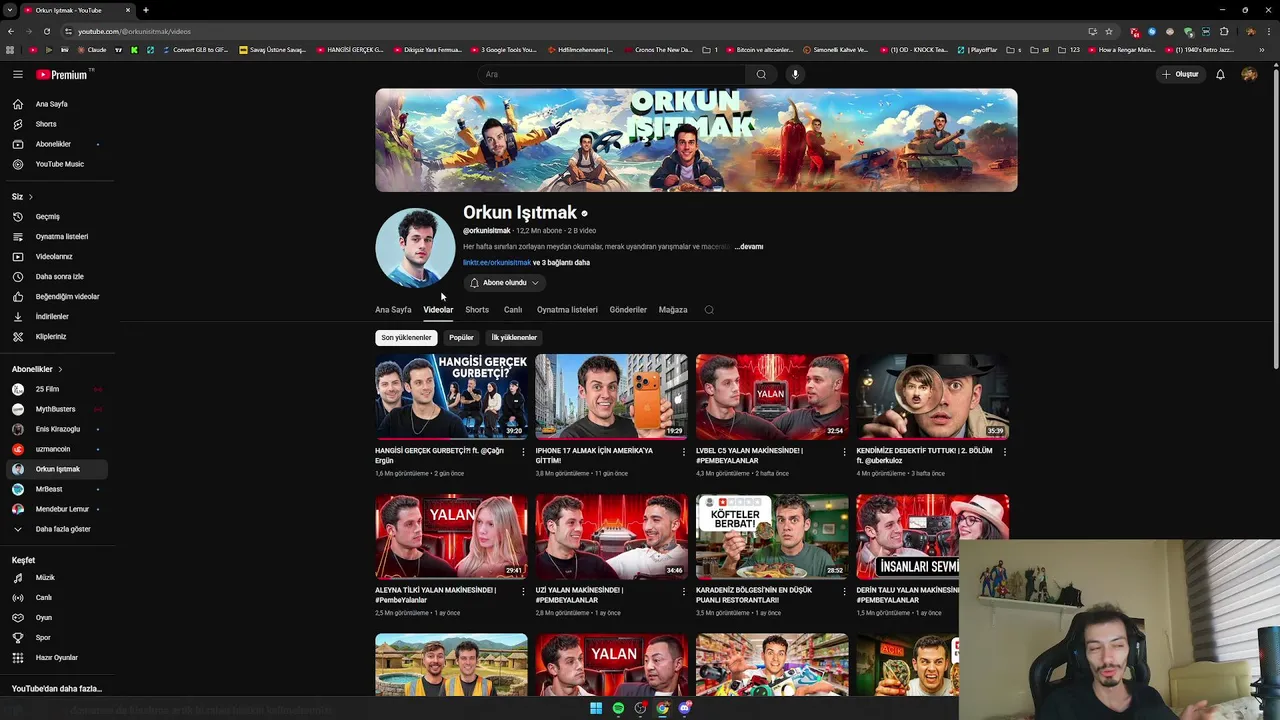Open Hazır Oyunlar under Keşfet
The height and width of the screenshot is (720, 1280).
coord(56,658)
